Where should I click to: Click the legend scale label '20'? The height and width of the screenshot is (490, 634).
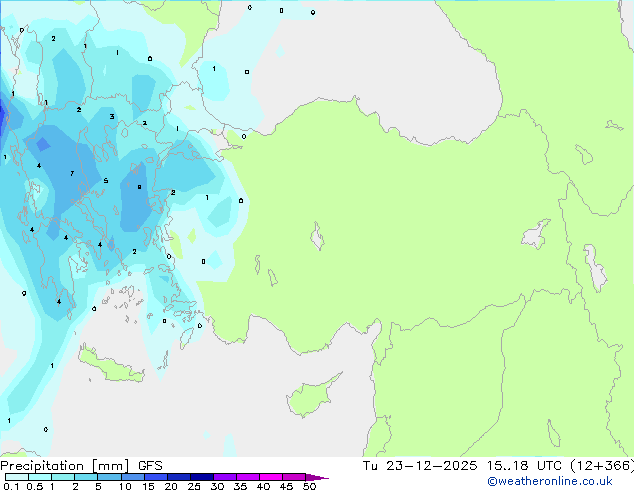(171, 486)
